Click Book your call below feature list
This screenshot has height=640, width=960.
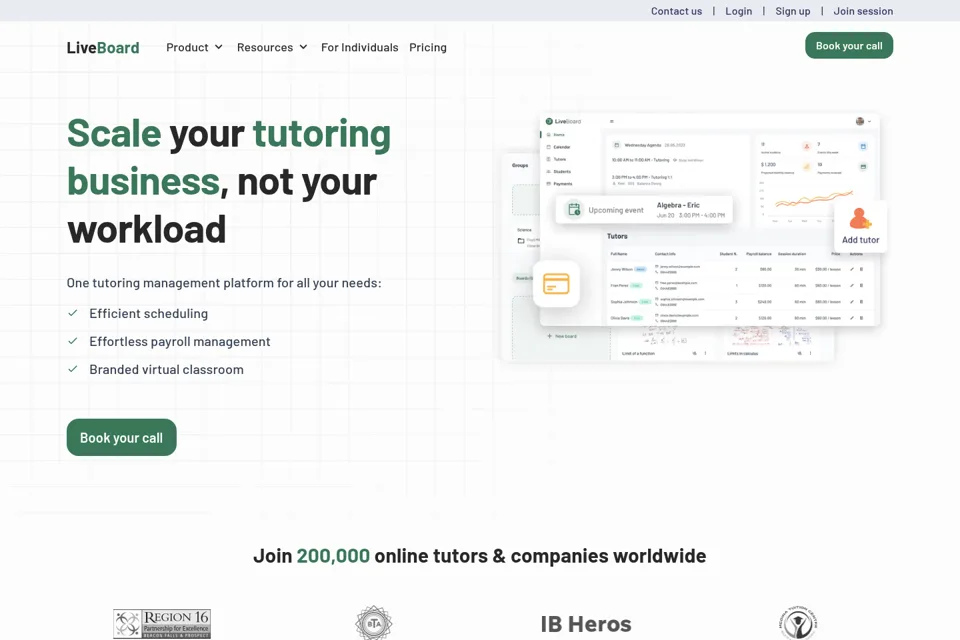click(121, 437)
